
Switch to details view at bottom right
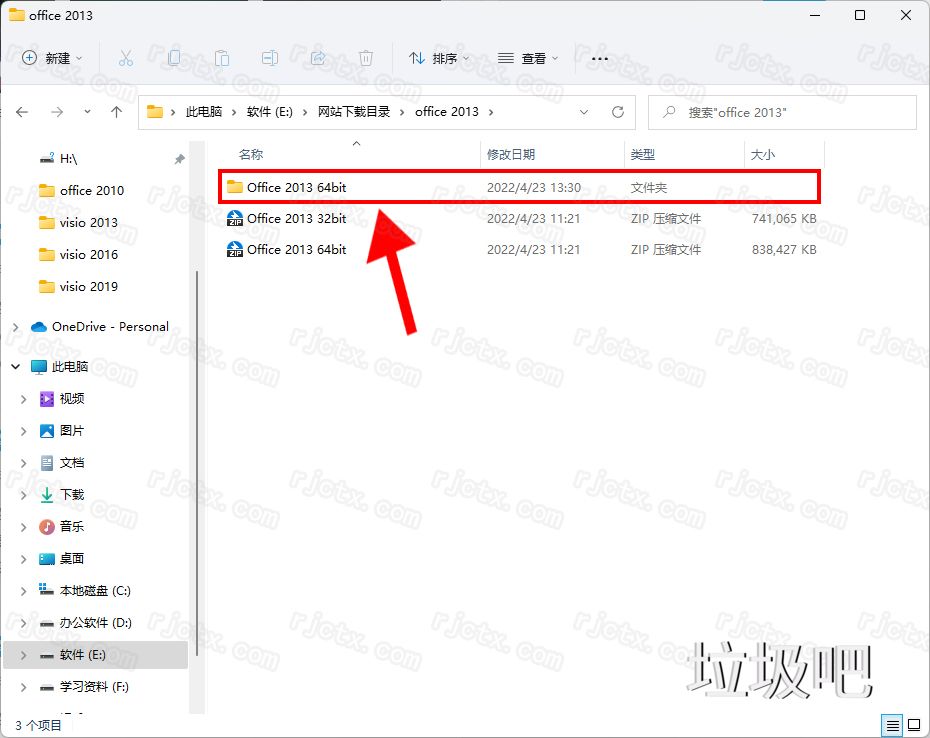tap(893, 725)
